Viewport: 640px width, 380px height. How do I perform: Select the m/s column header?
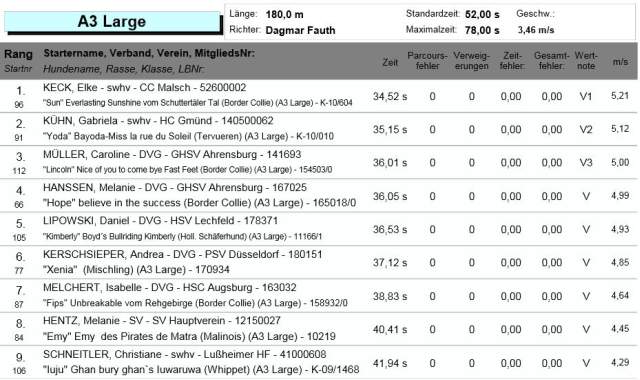(x=620, y=62)
